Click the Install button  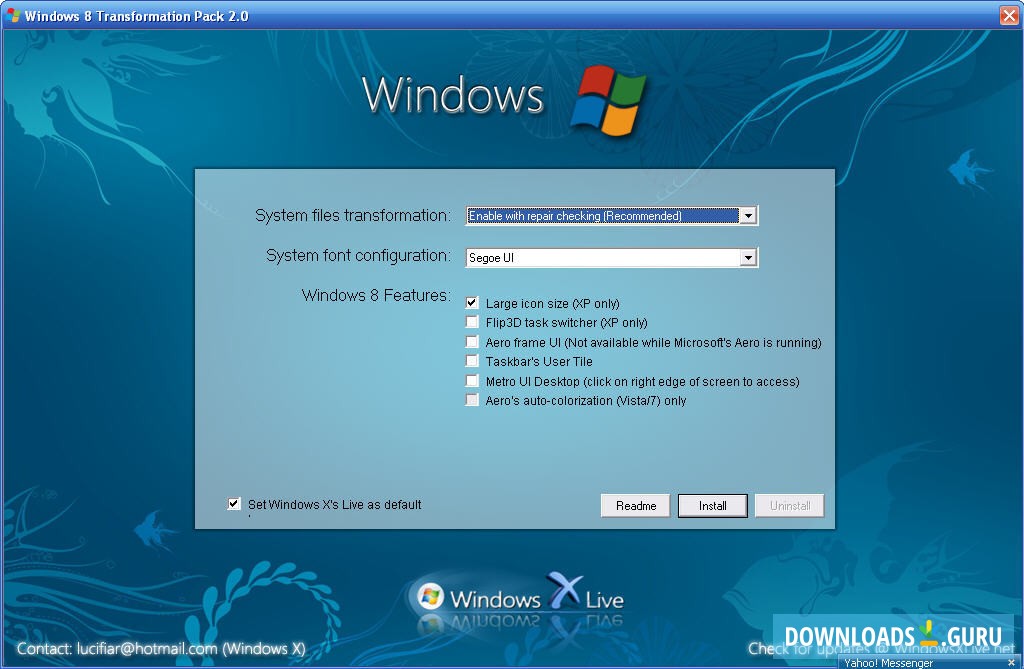pos(712,506)
